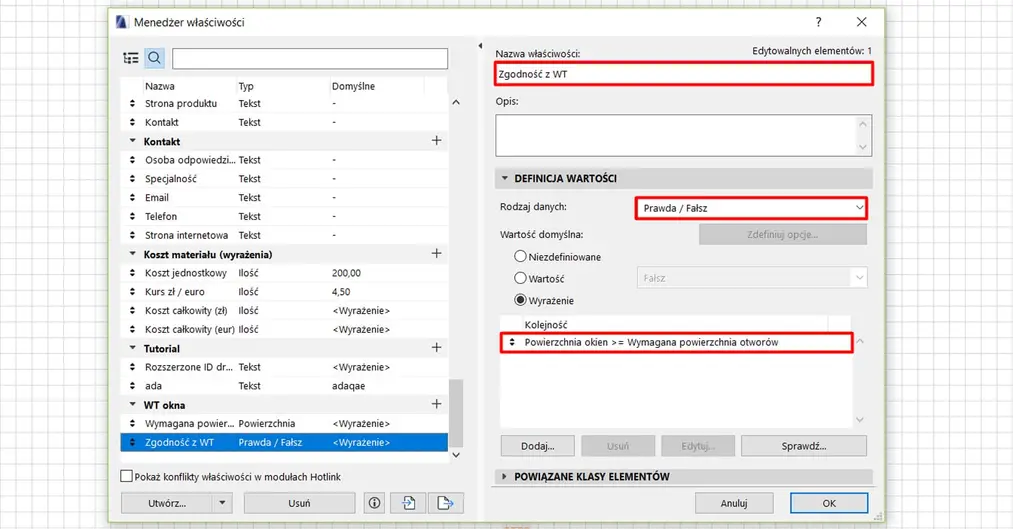Grab the reorder handle of Telefon row
This screenshot has width=1013, height=529.
[132, 216]
